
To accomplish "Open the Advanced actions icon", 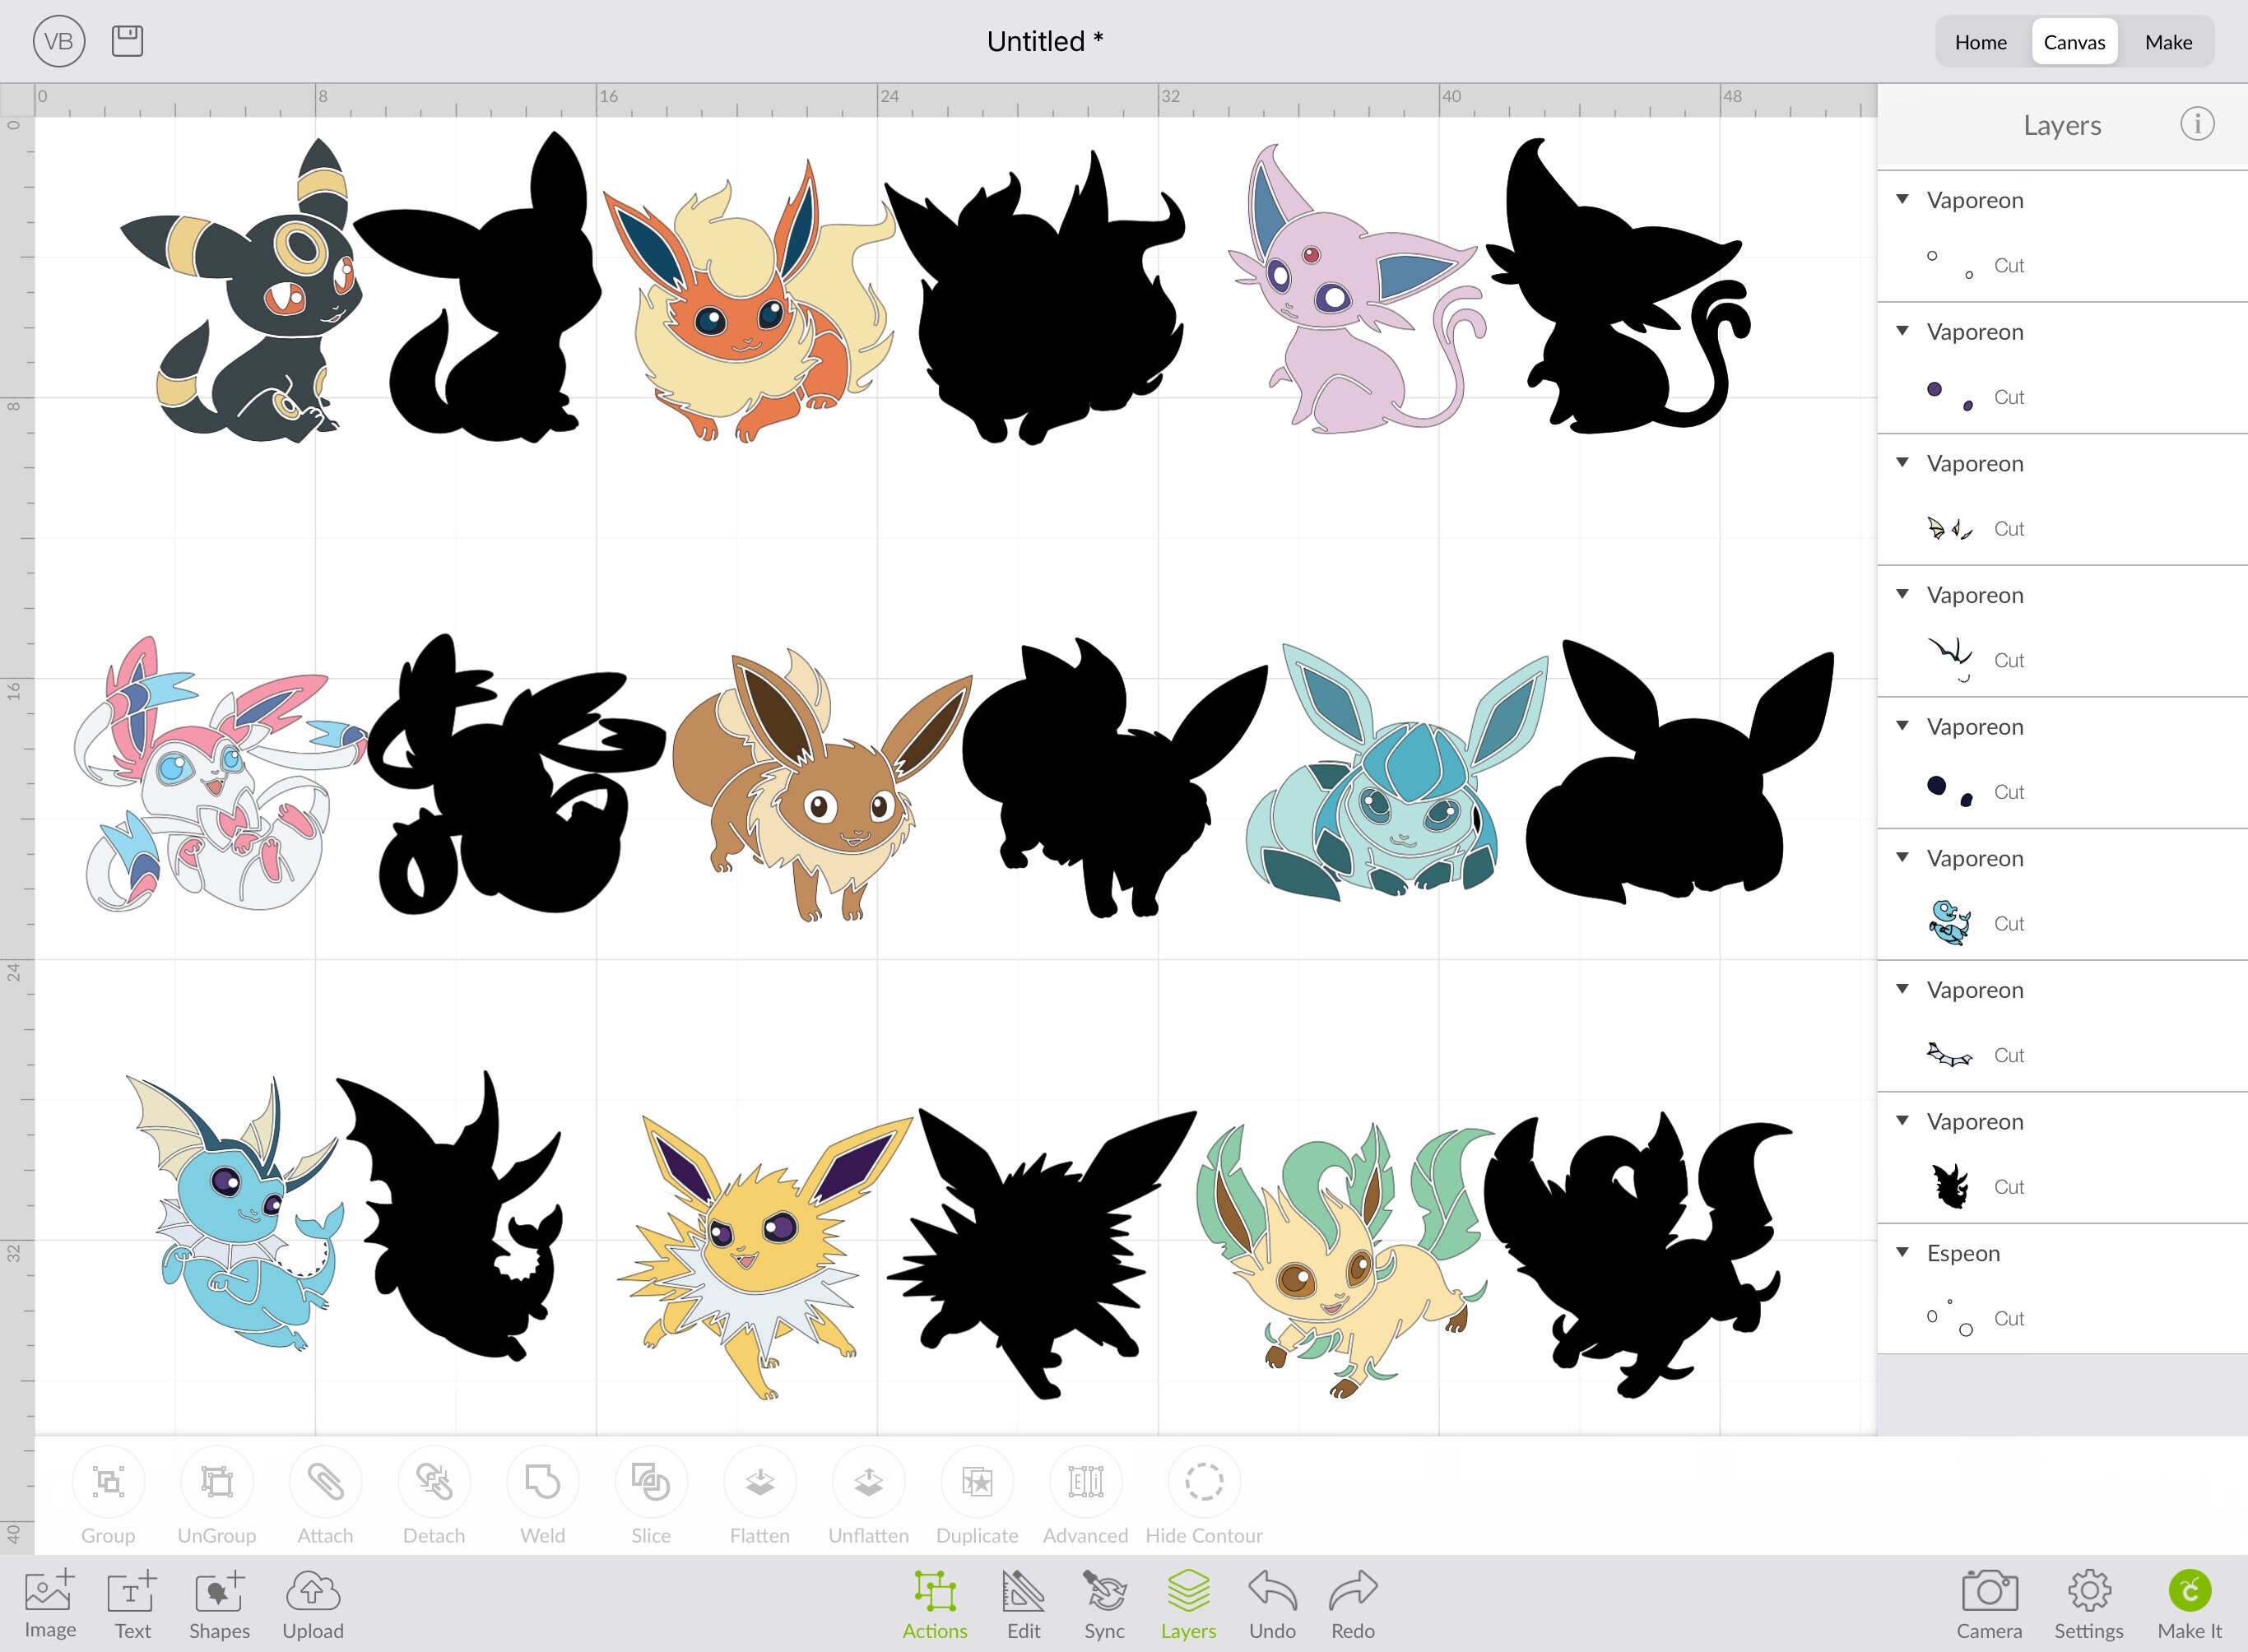I will pos(1086,1481).
